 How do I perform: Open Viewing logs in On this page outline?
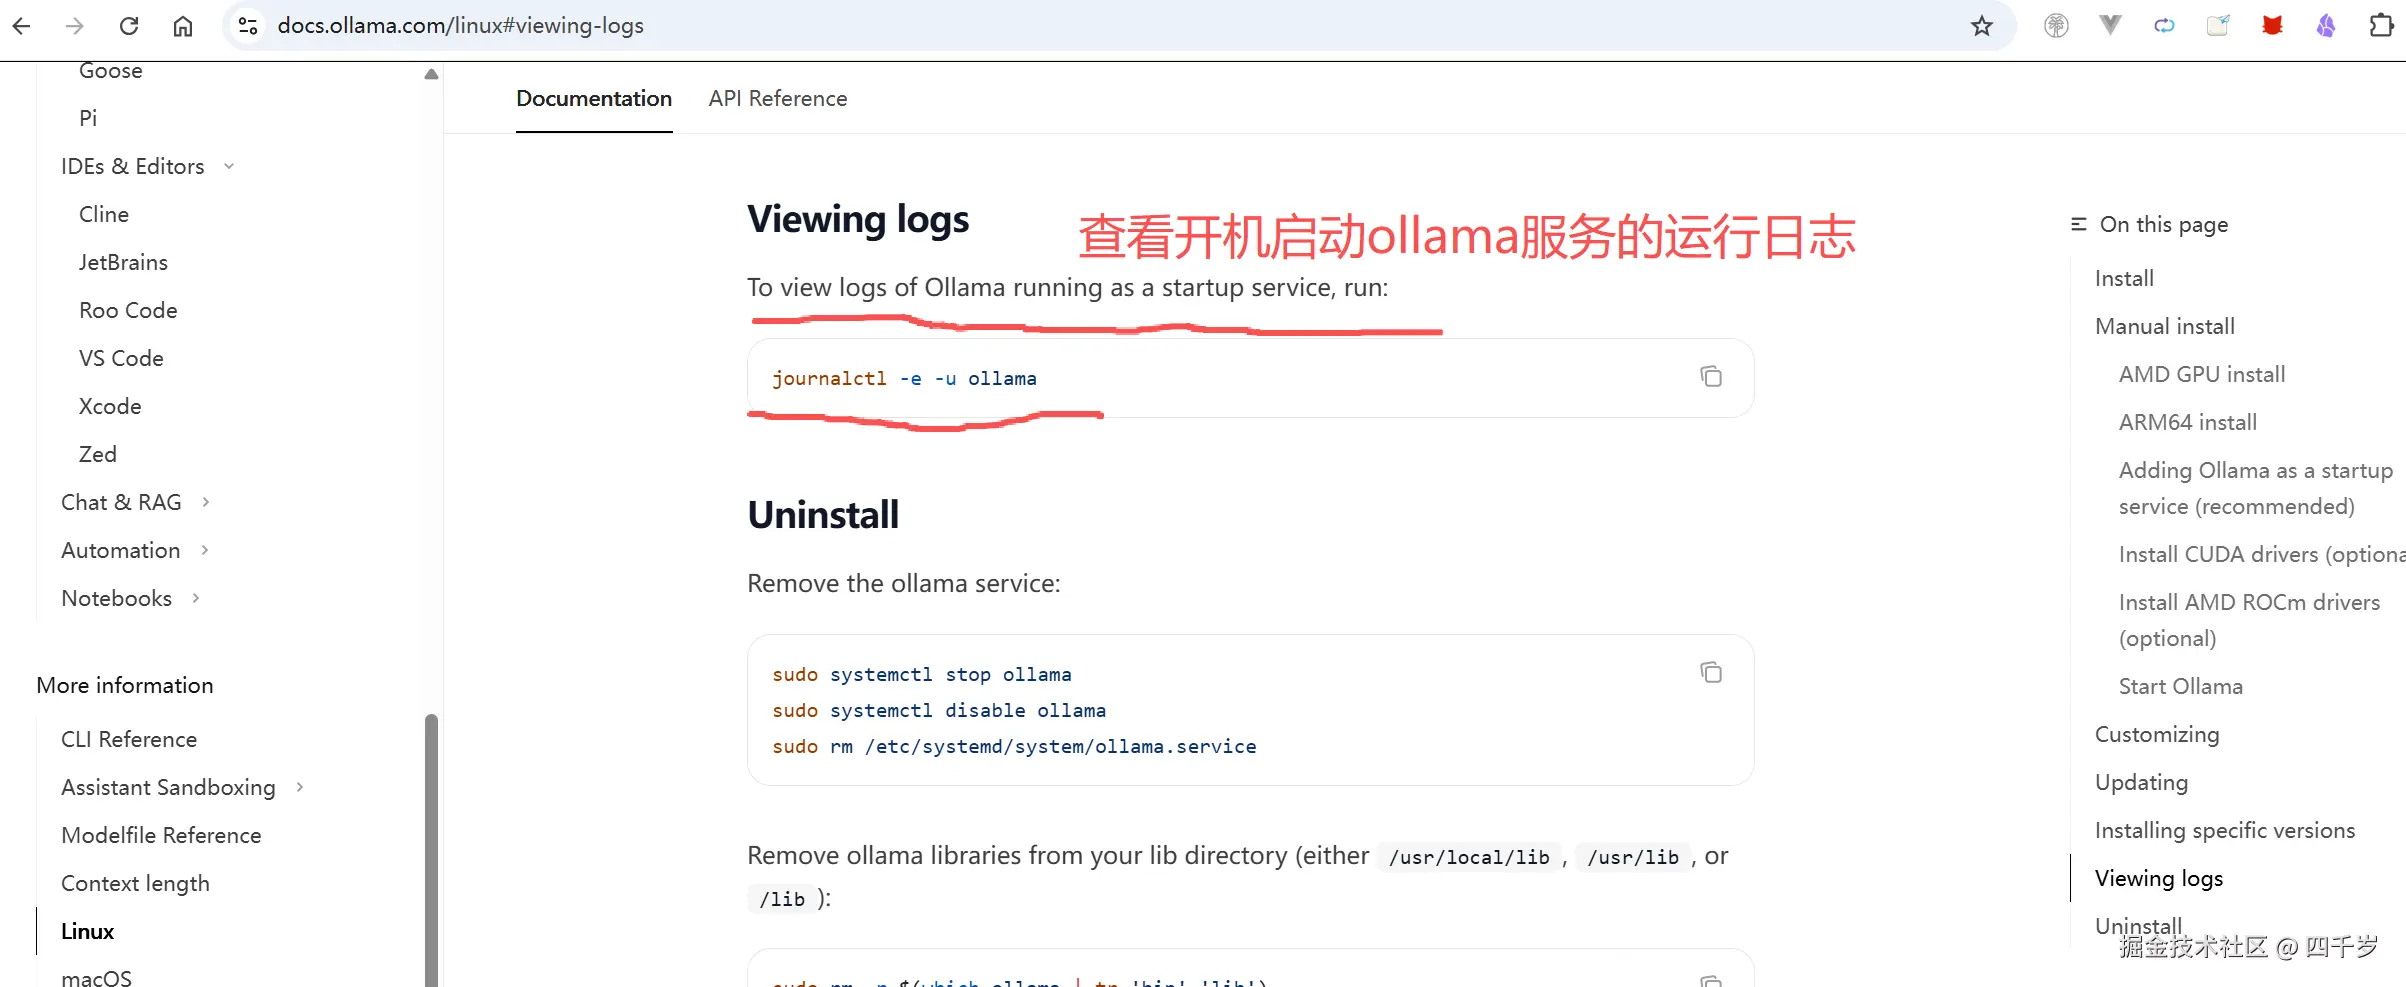(x=2159, y=877)
